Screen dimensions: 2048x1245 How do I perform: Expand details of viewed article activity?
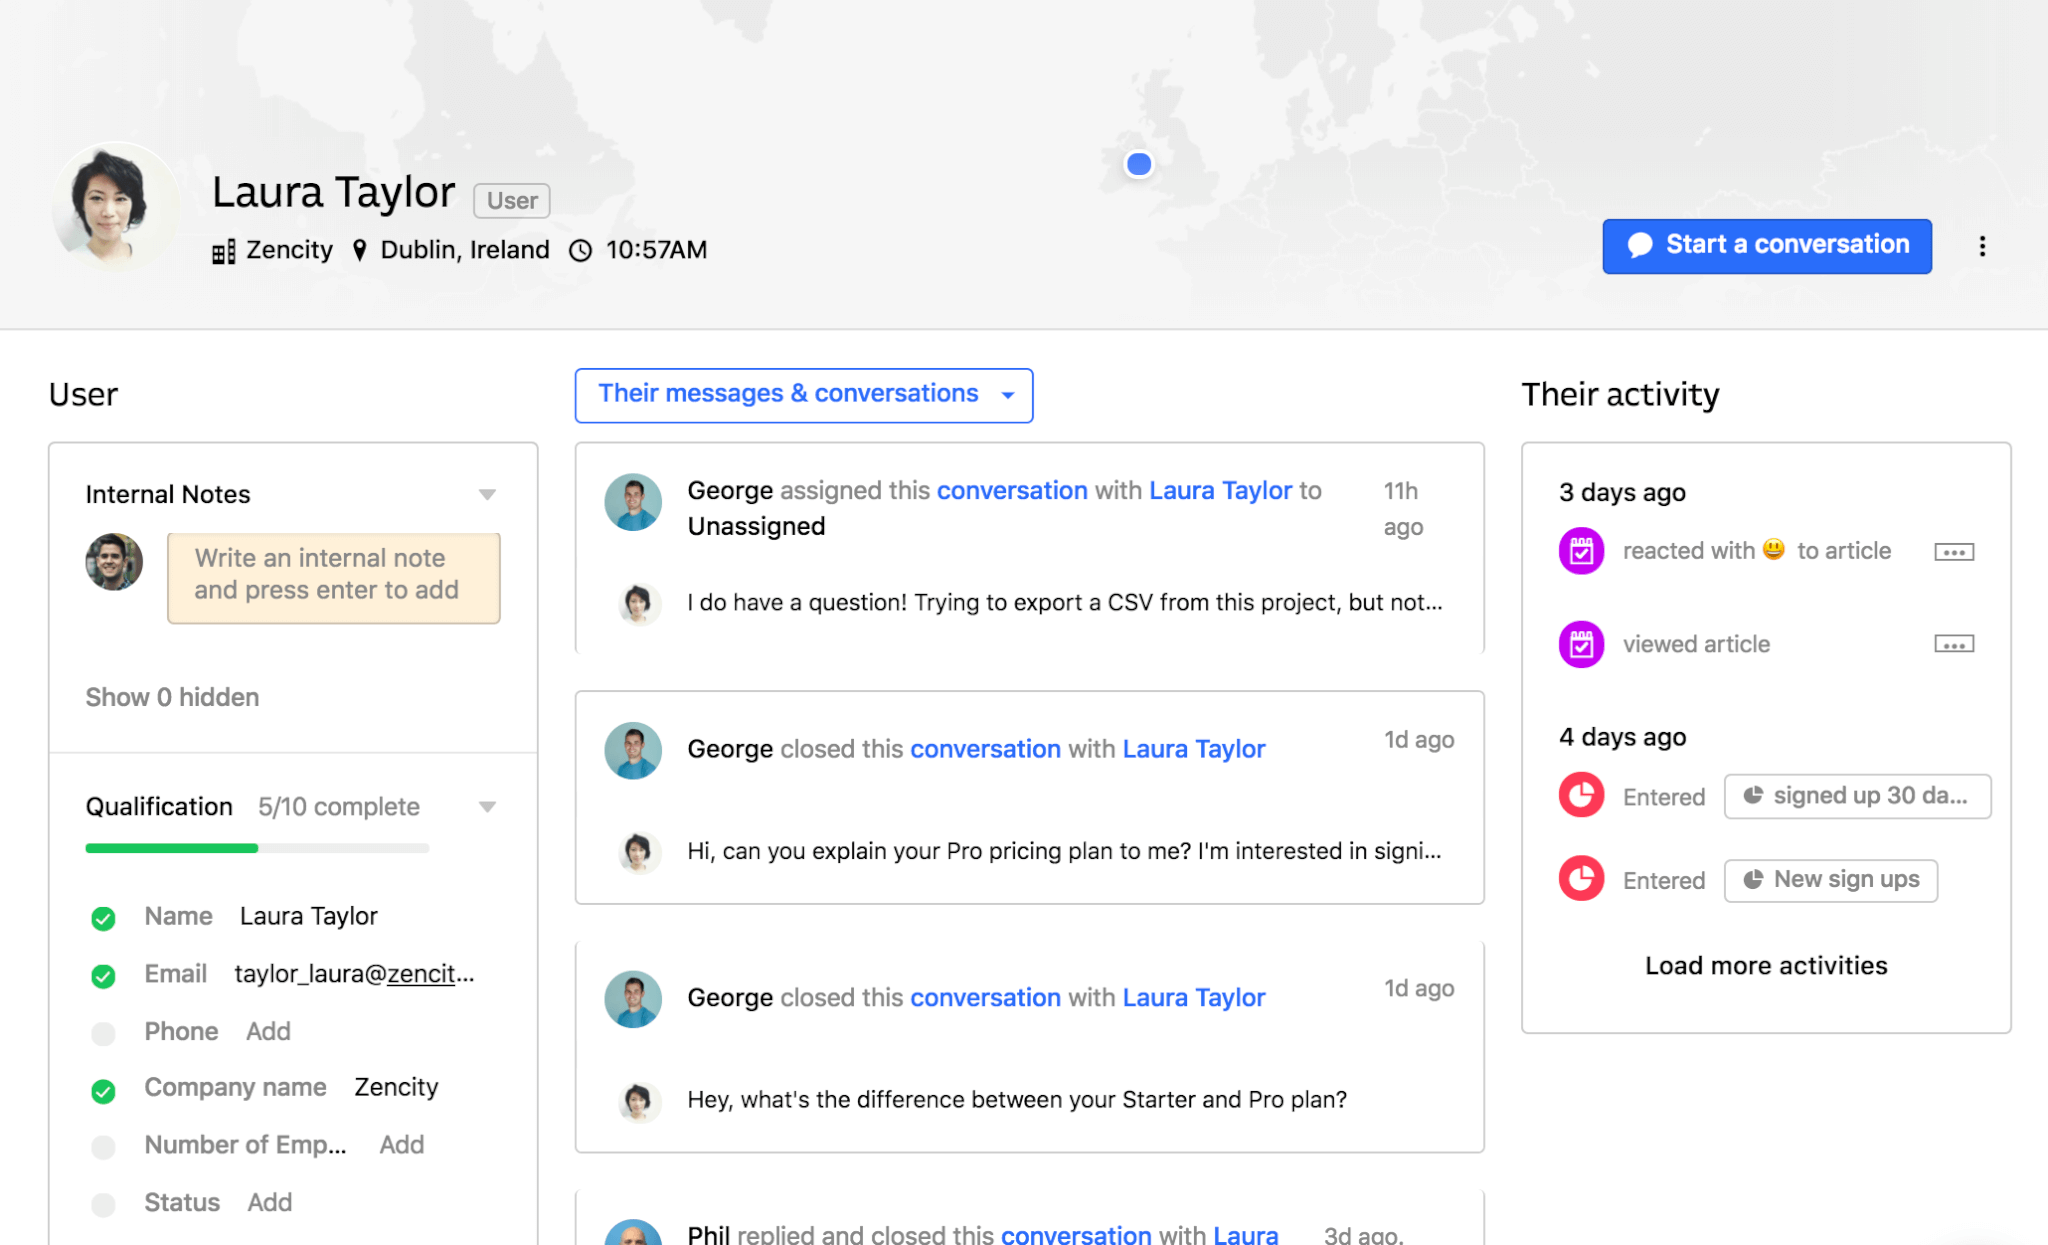point(1954,644)
